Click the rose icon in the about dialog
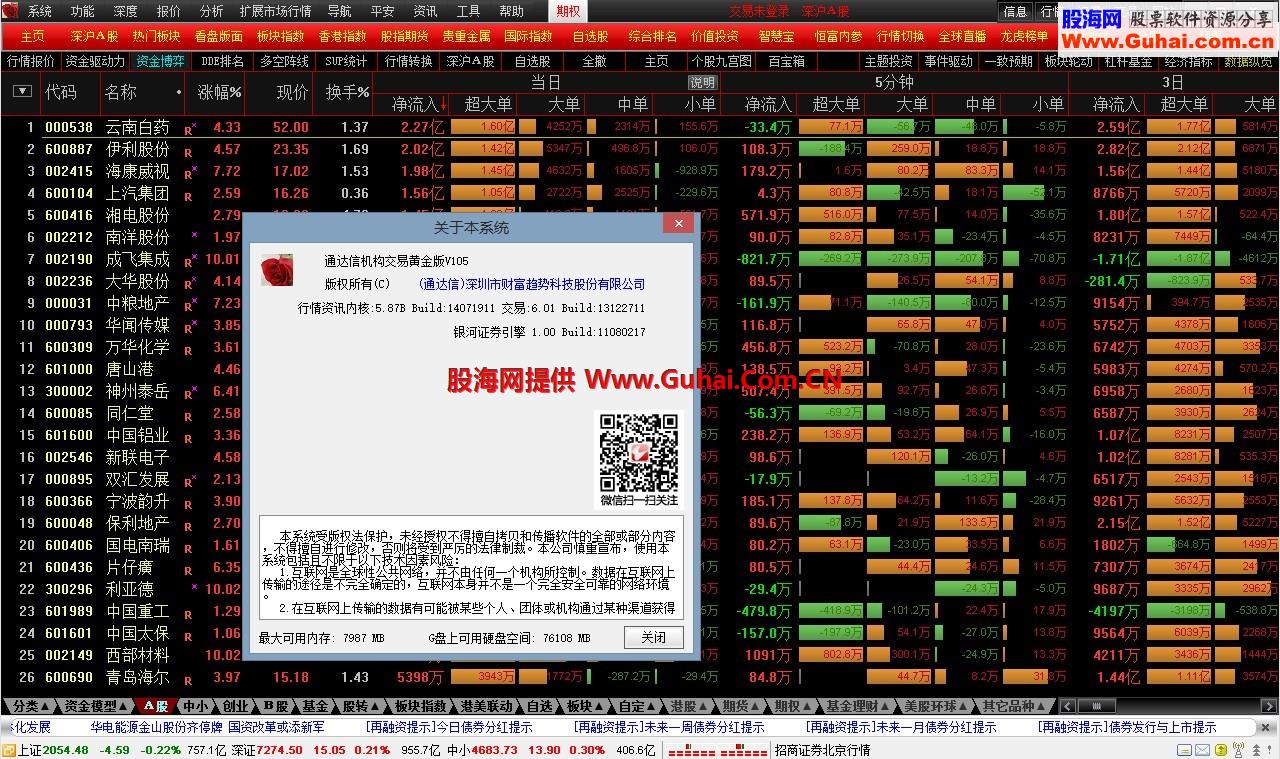The image size is (1280, 759). 277,270
